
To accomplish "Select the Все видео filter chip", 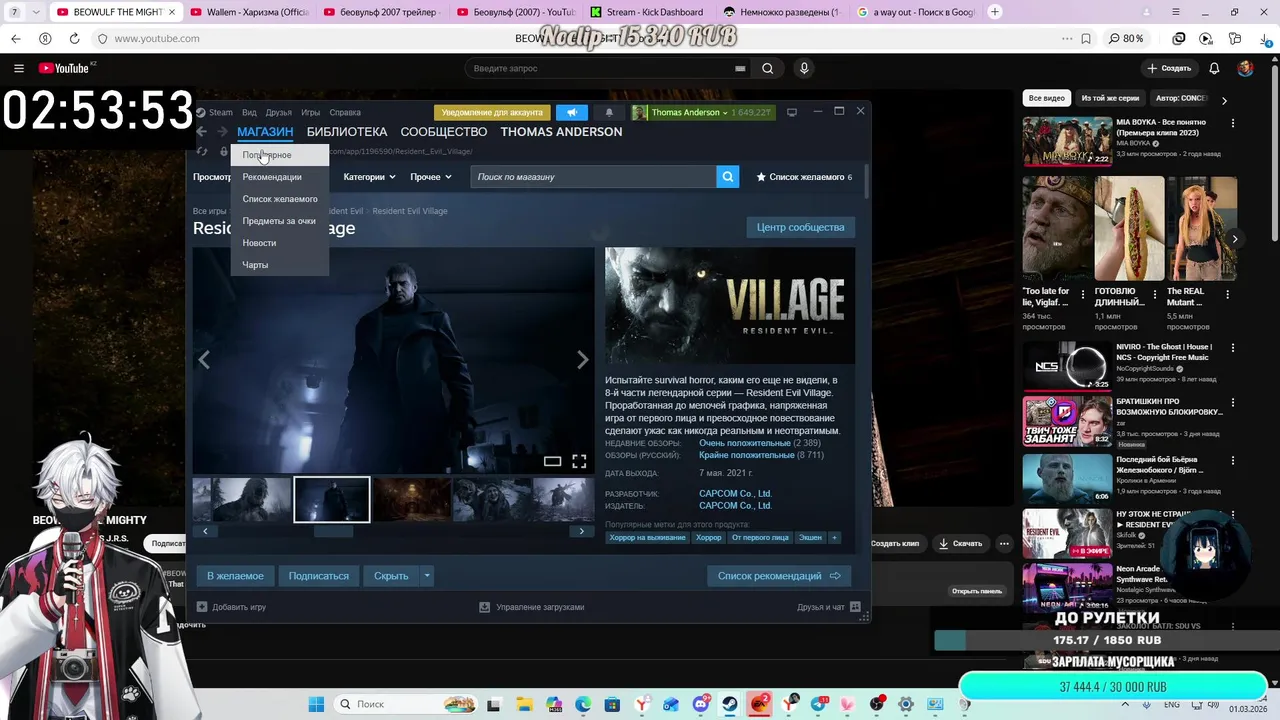I will pyautogui.click(x=1046, y=99).
